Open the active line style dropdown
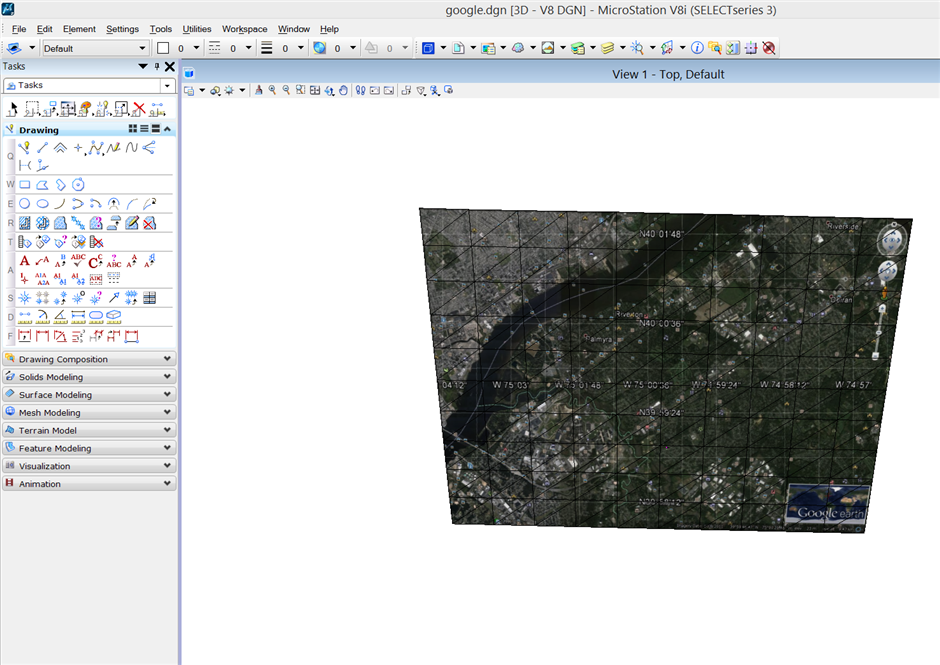Screen dimensions: 940x665 (x=248, y=48)
